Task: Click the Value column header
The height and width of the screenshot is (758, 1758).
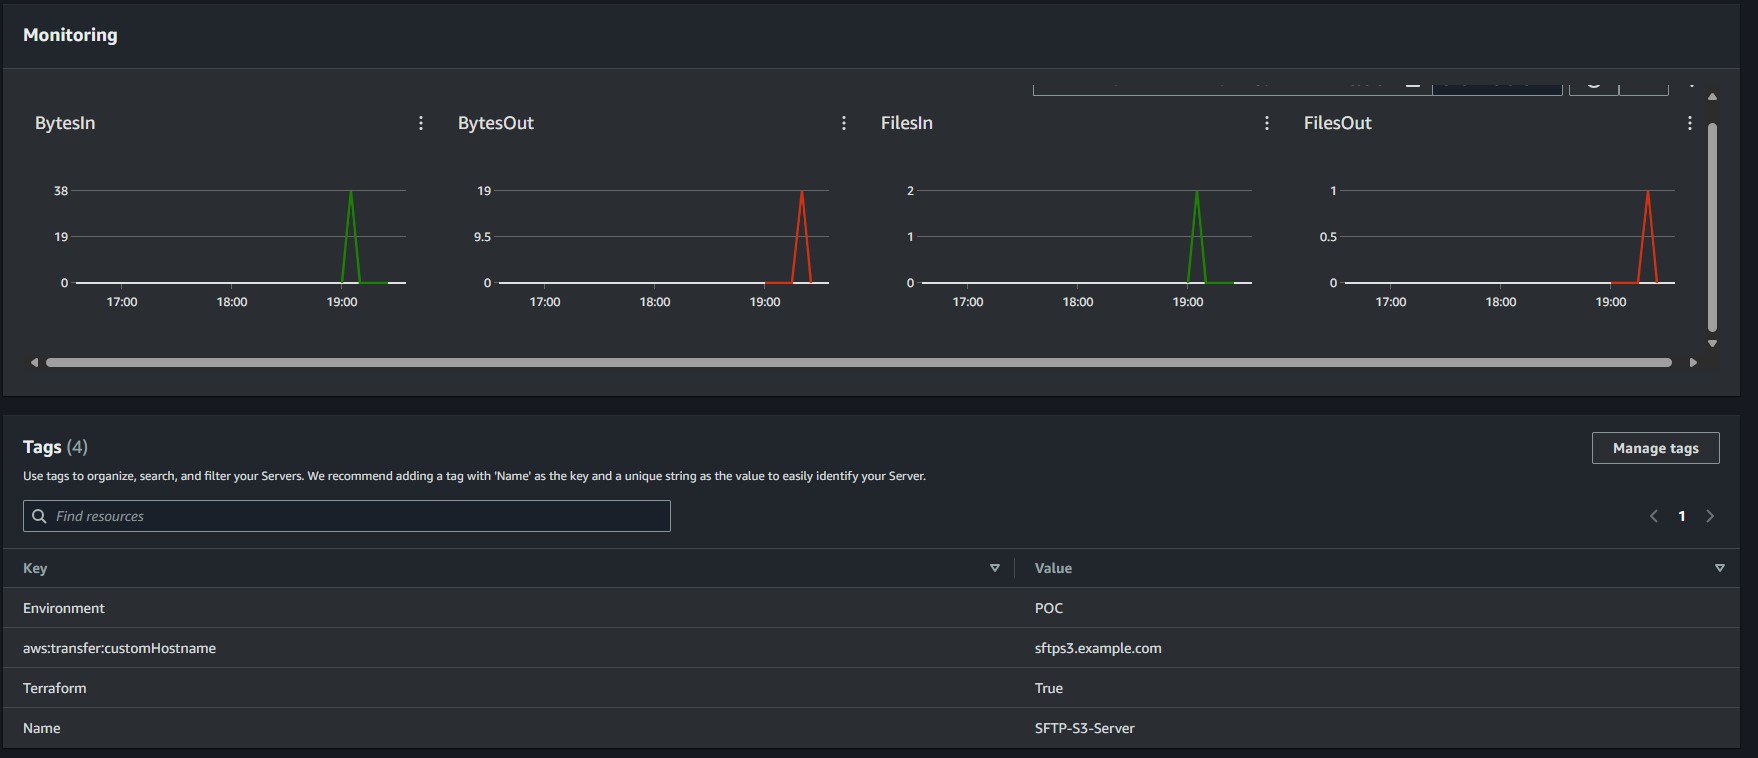Action: click(x=1053, y=568)
